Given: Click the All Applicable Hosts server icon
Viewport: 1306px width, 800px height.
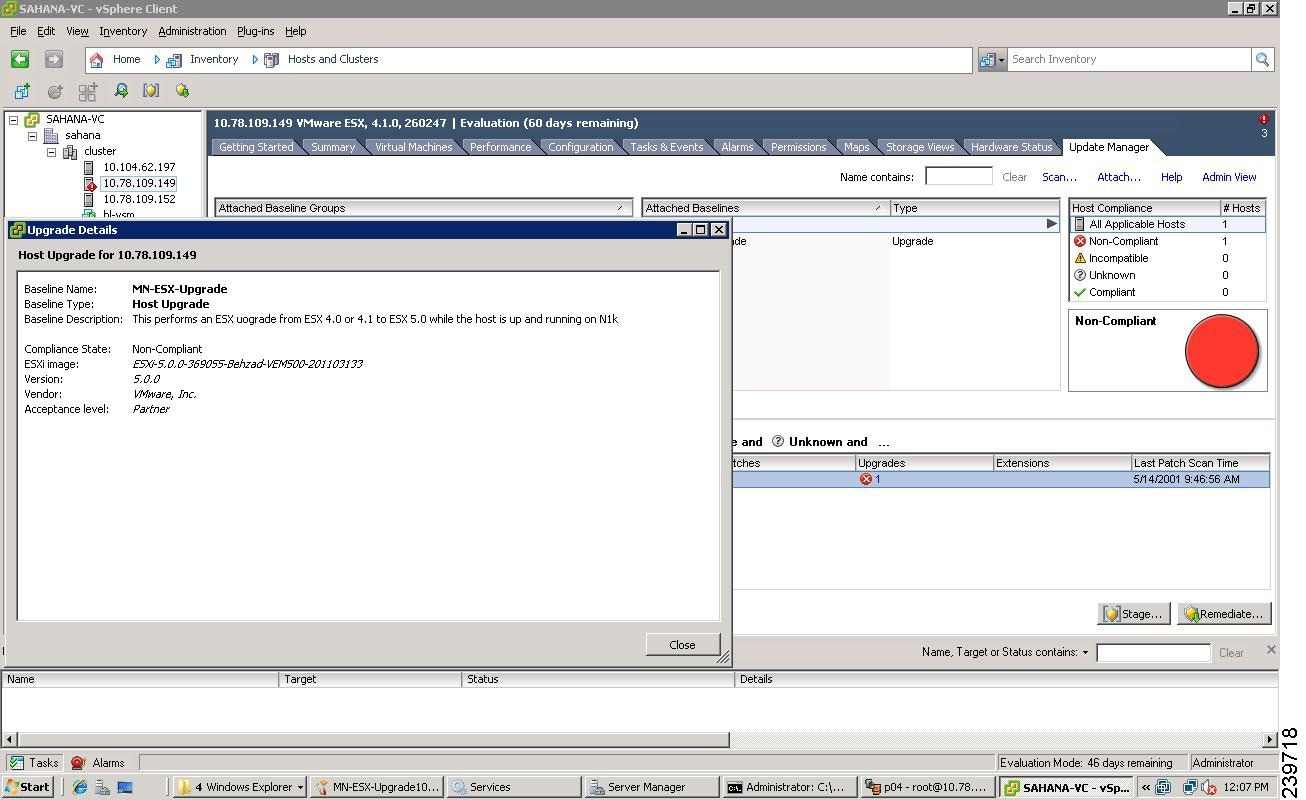Looking at the screenshot, I should pyautogui.click(x=1079, y=224).
